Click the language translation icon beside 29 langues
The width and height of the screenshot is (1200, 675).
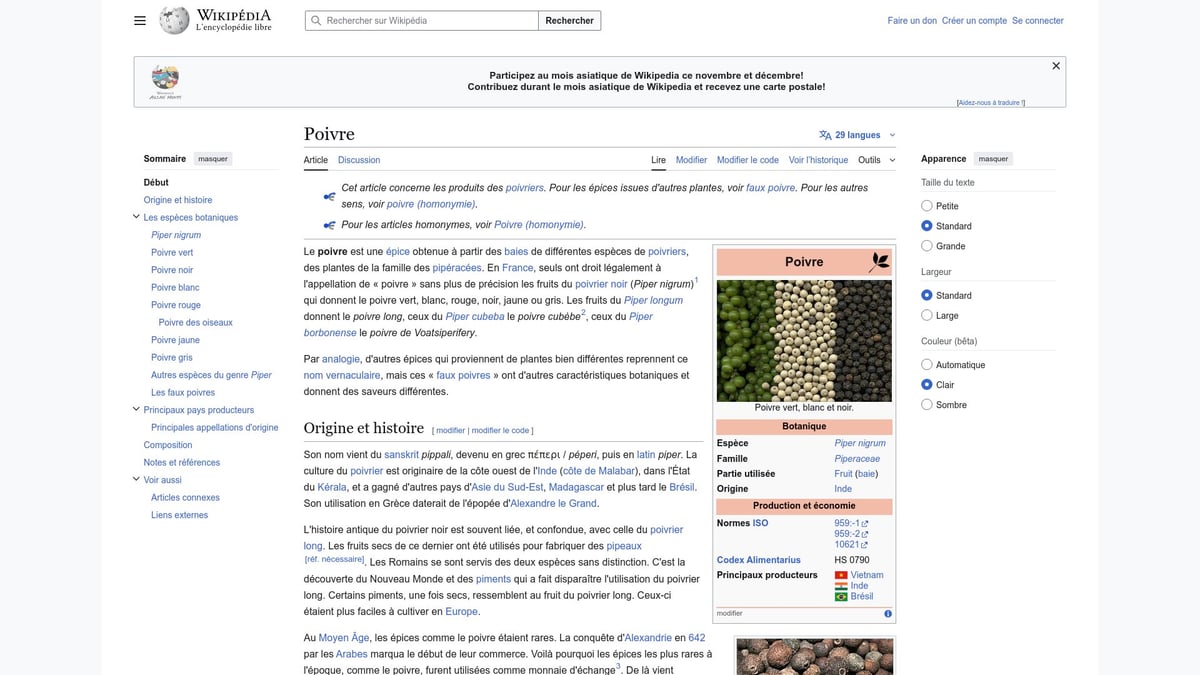[825, 135]
